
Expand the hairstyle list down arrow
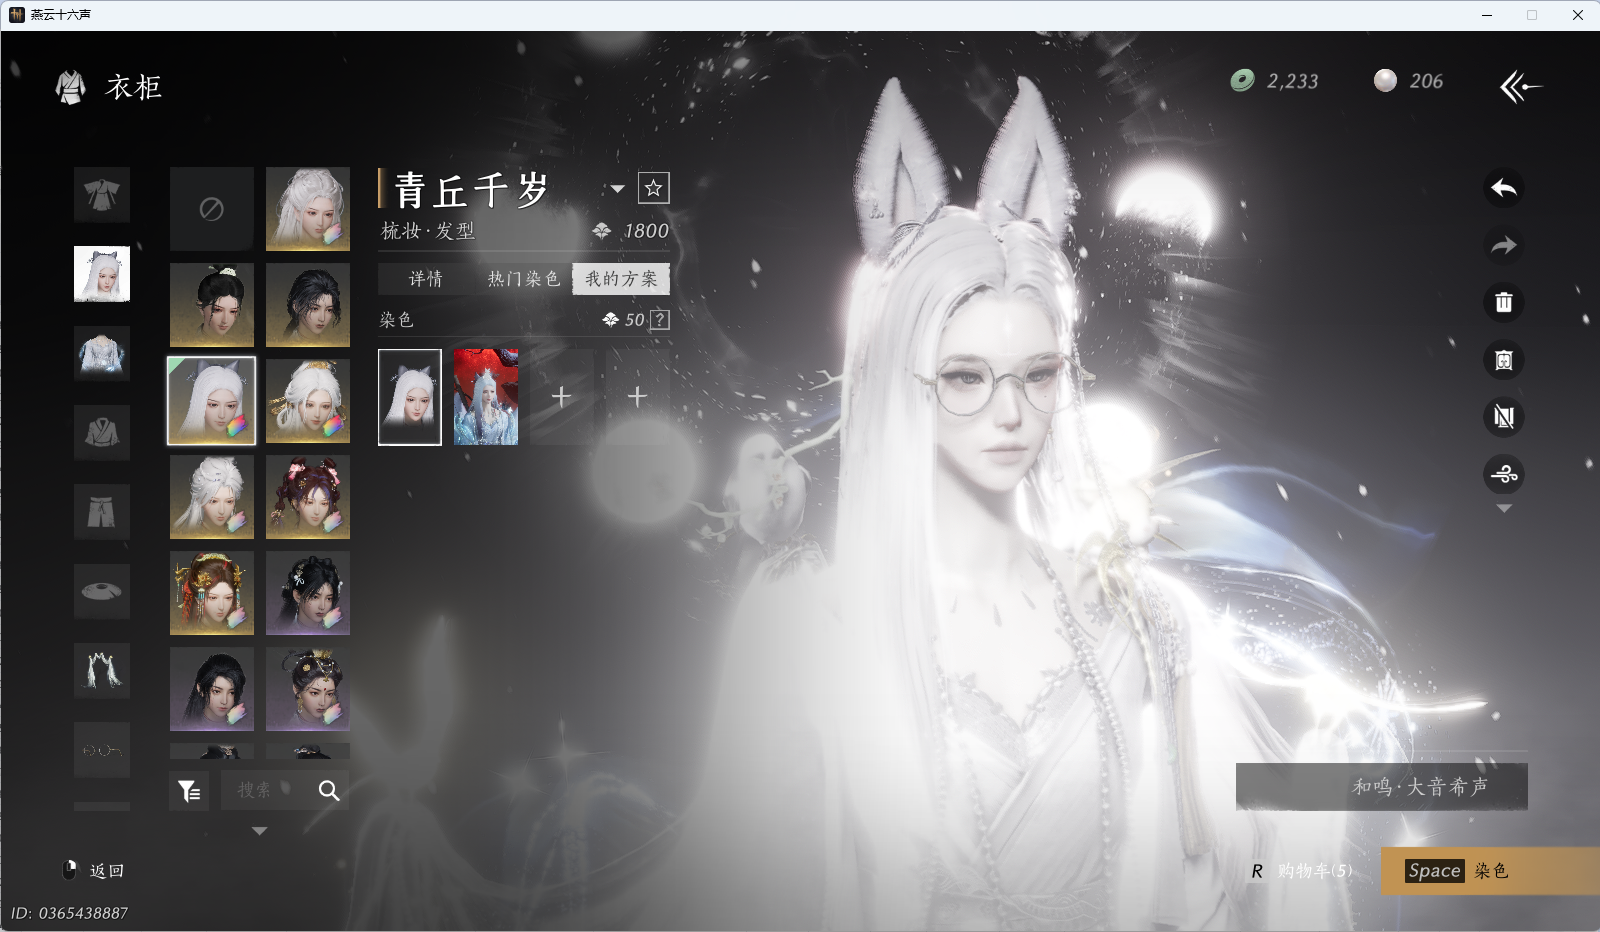tap(259, 831)
